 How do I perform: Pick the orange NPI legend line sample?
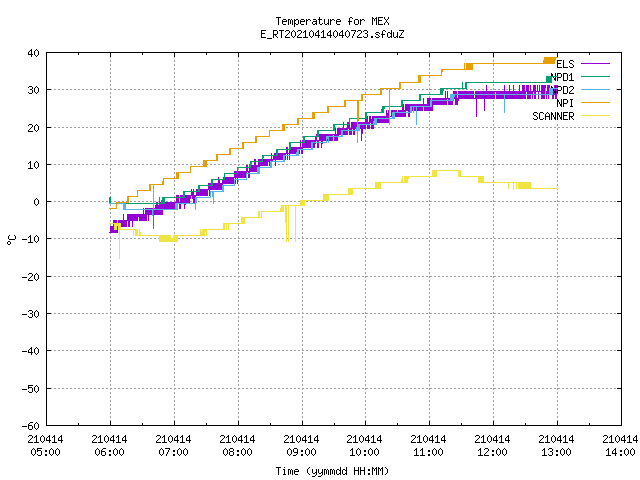tap(595, 103)
